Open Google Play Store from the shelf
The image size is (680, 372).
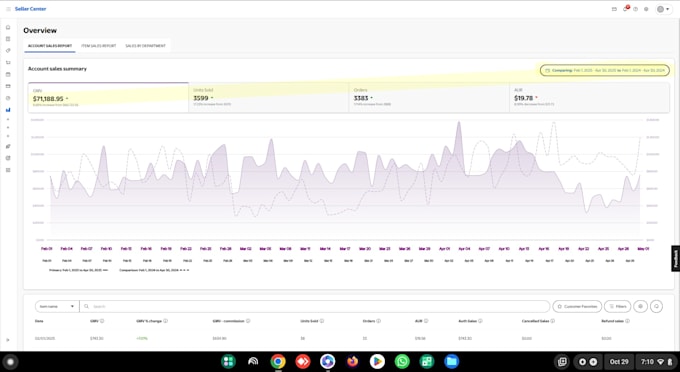(x=377, y=362)
